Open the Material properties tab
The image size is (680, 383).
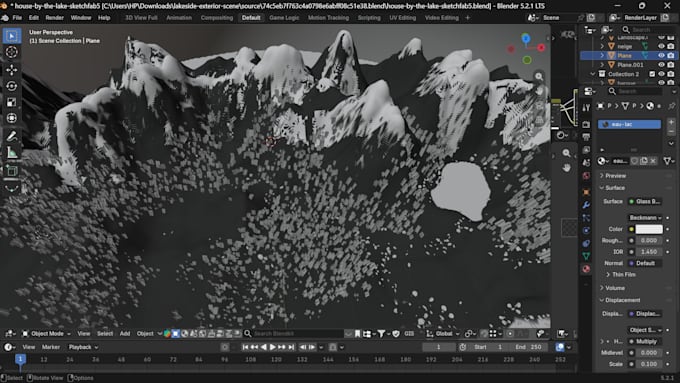click(586, 269)
